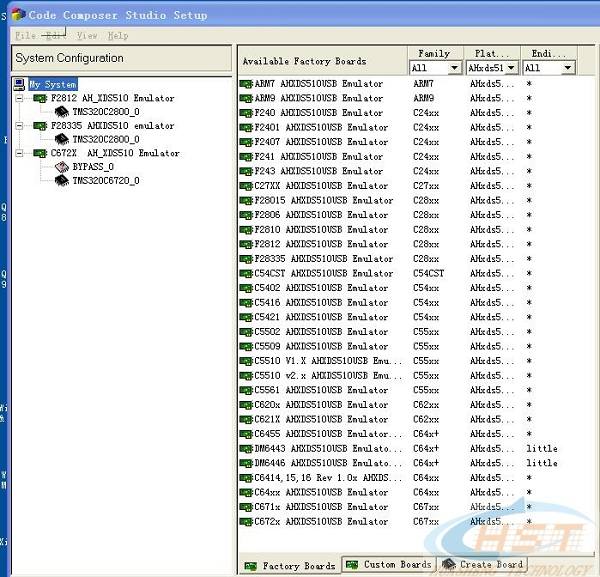Click the F2812 AH_XDS510 Emulator board icon in tree
Viewport: 600px width, 577px height.
pos(40,99)
